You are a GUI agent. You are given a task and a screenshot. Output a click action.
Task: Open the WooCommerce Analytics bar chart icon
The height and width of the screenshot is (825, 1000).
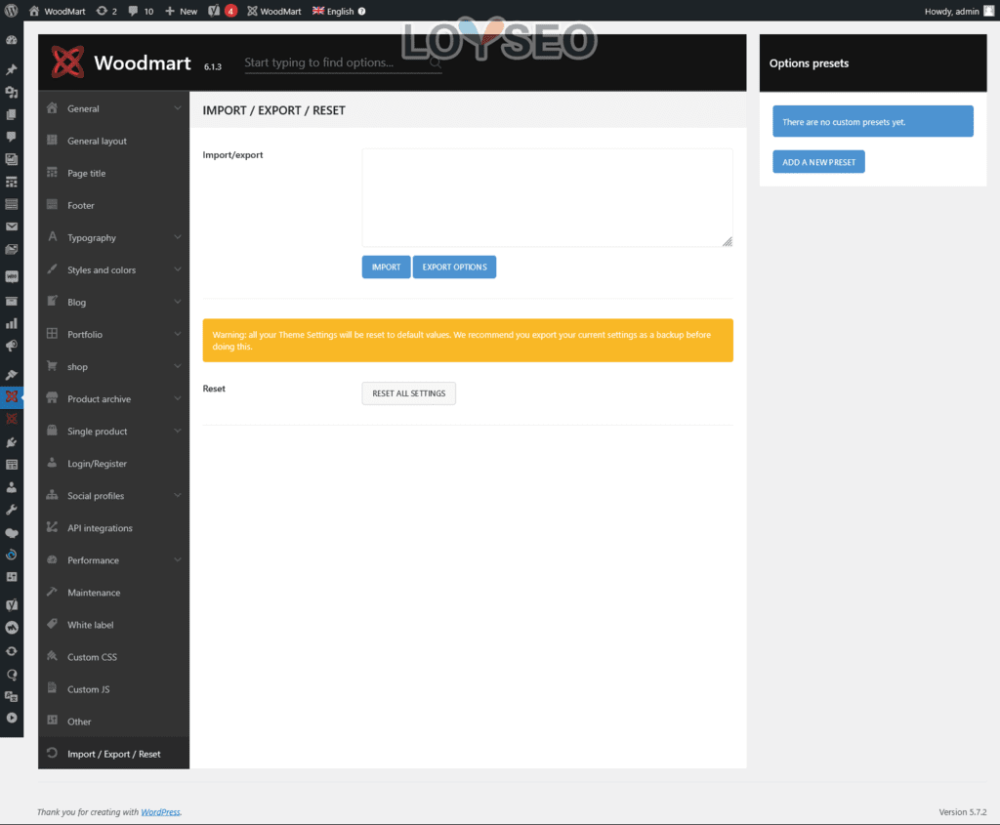click(x=11, y=324)
